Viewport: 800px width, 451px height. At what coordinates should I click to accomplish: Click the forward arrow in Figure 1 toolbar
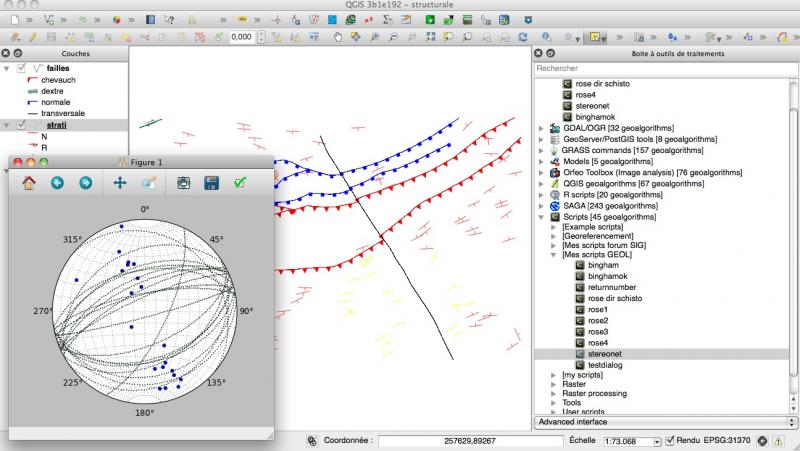pos(85,183)
